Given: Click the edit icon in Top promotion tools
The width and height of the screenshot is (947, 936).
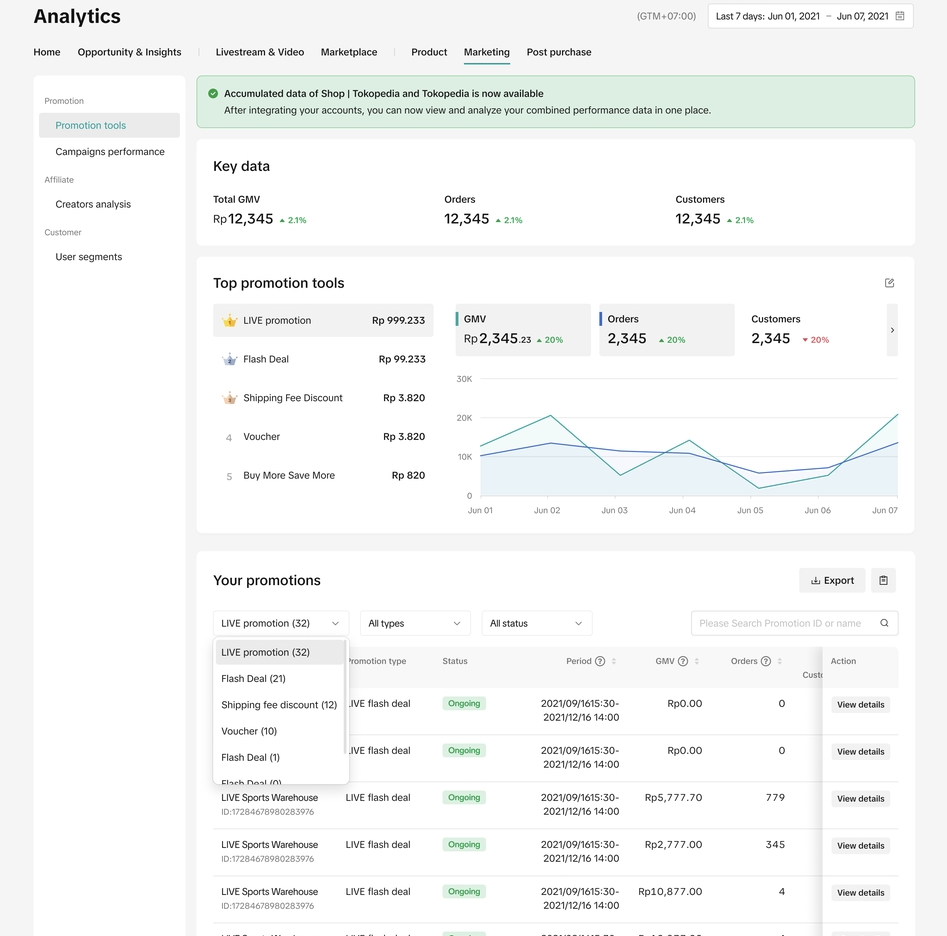Looking at the screenshot, I should pyautogui.click(x=889, y=283).
